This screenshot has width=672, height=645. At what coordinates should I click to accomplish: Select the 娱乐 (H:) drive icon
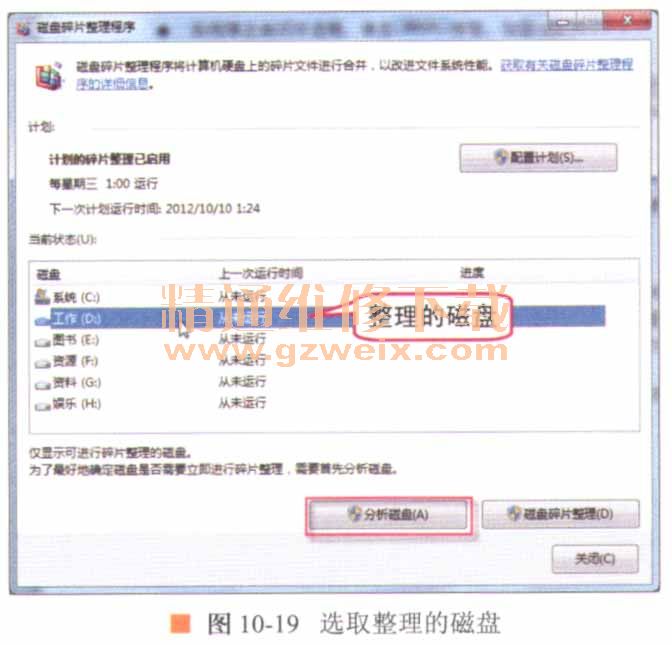click(x=42, y=405)
